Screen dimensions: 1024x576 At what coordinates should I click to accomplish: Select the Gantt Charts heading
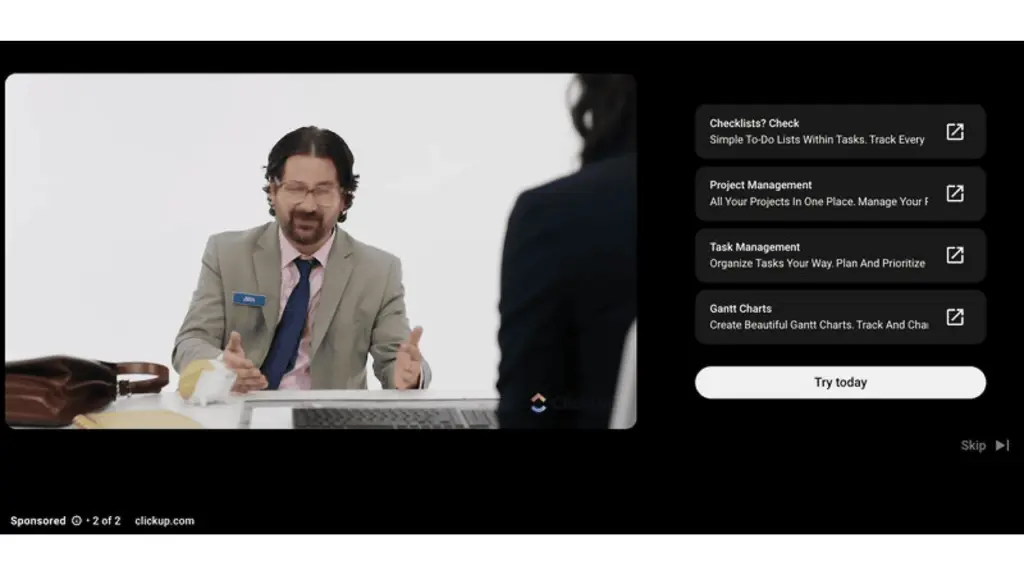[740, 309]
